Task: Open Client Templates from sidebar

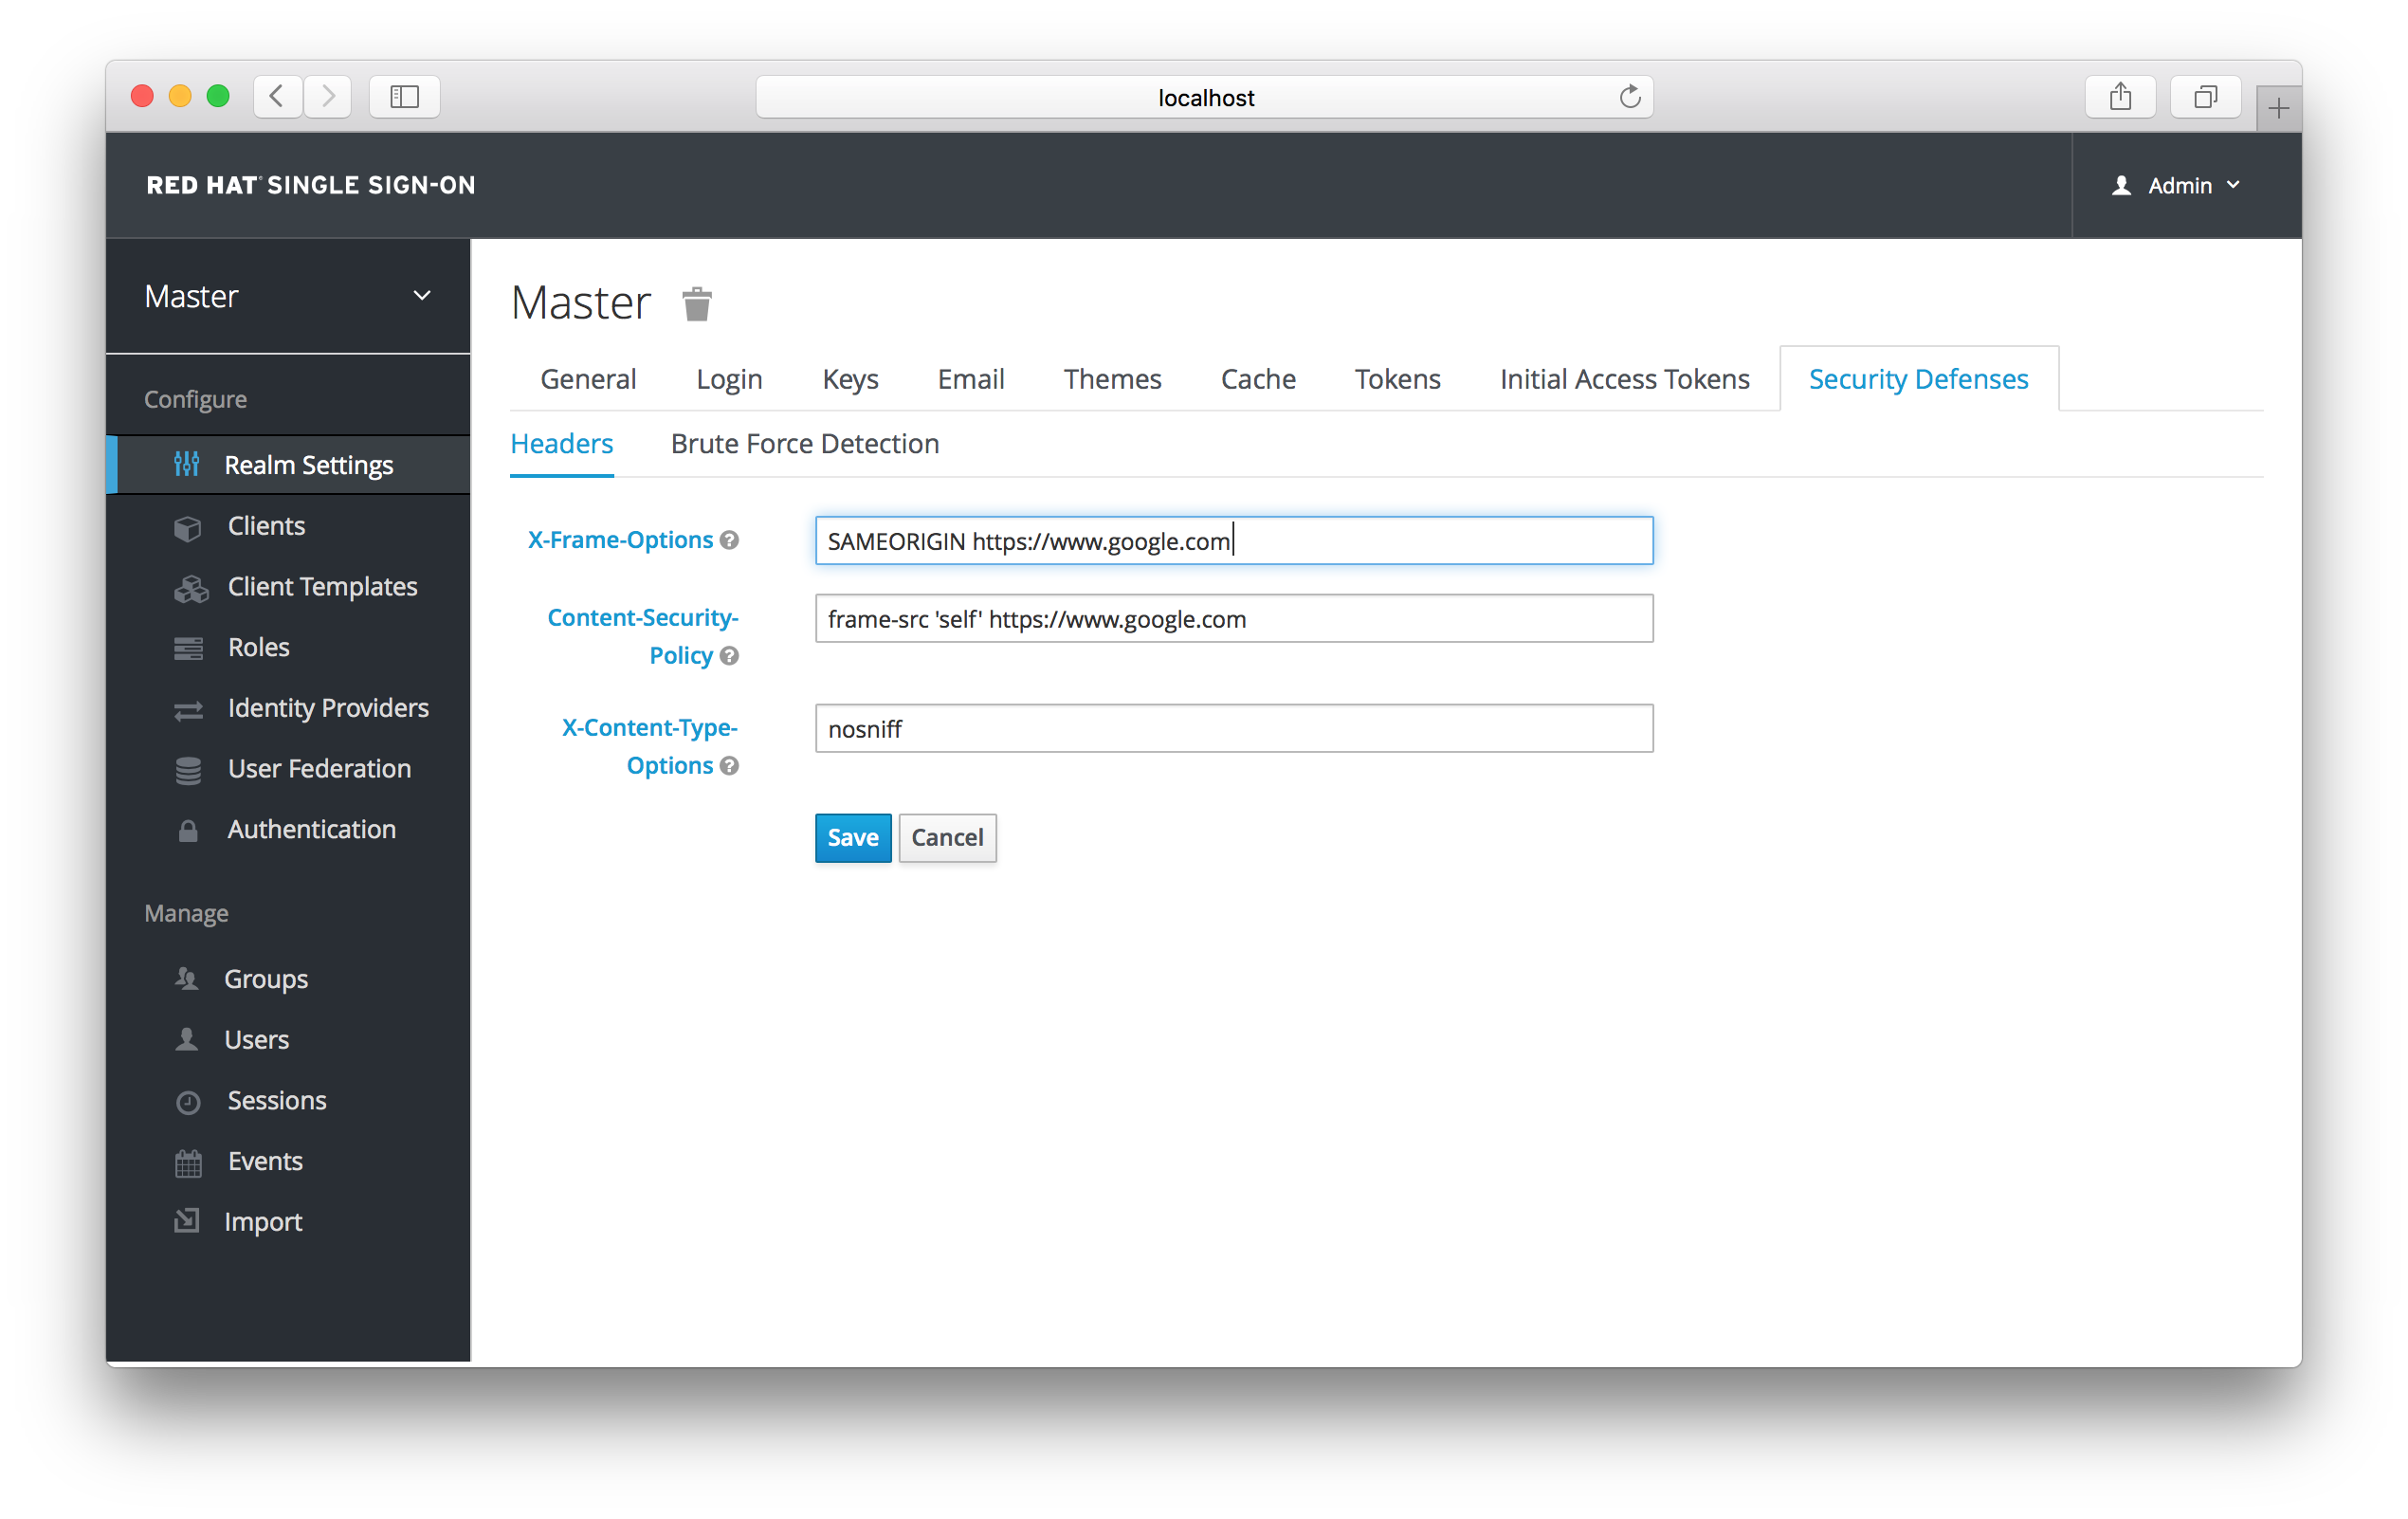Action: (x=320, y=584)
